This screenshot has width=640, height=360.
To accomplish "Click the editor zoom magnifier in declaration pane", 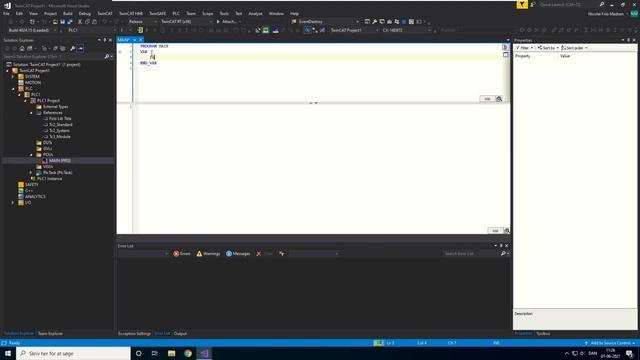I will pos(499,99).
